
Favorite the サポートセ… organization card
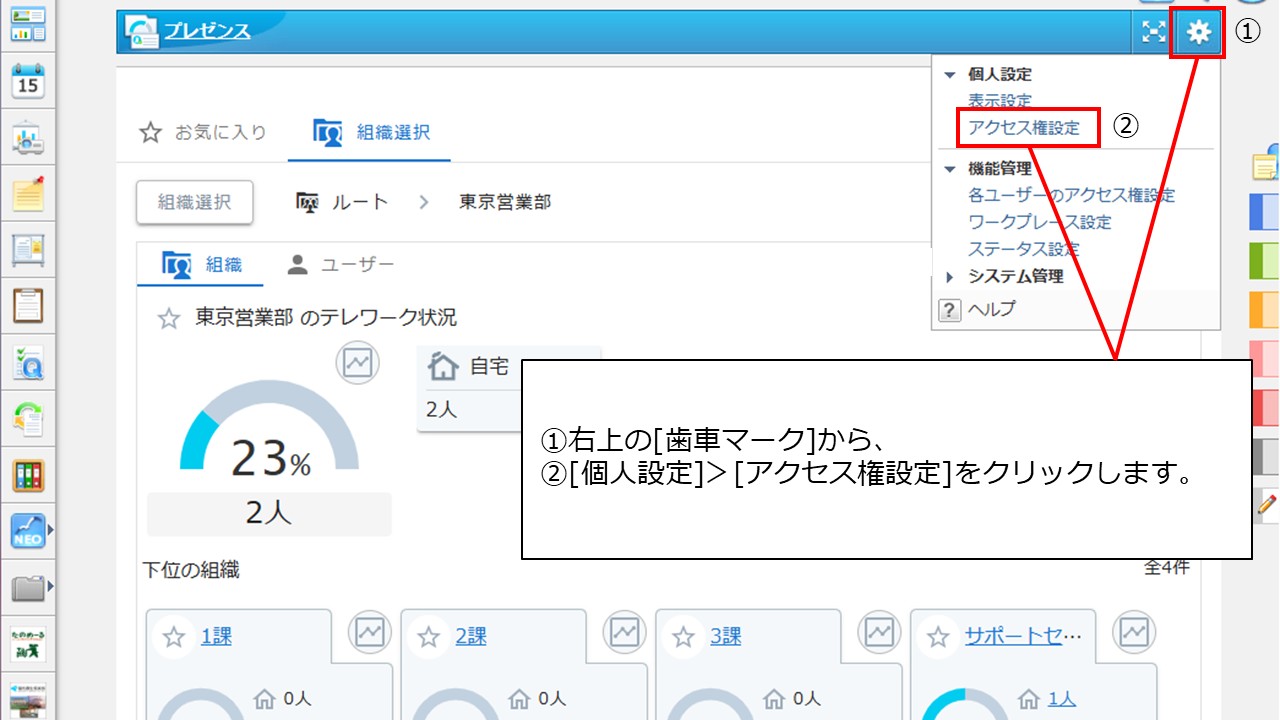tap(938, 636)
